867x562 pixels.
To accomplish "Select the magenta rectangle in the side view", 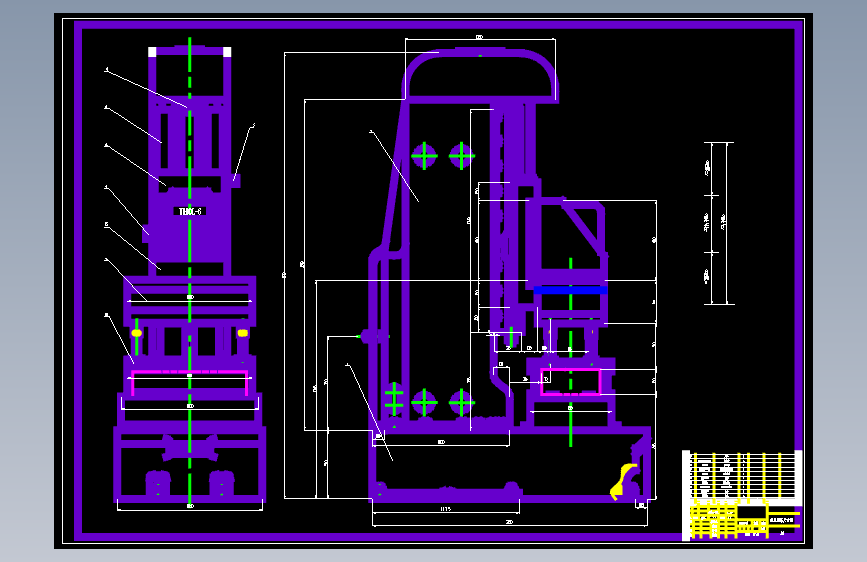I will pos(571,382).
